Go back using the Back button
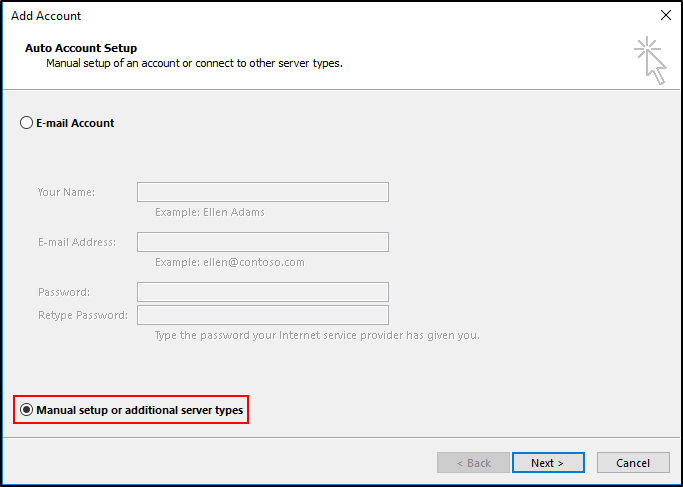Screen dimensions: 683x487 (473, 463)
